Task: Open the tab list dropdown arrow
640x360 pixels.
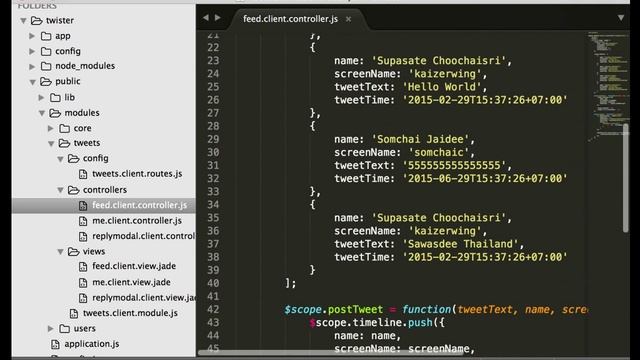Action: point(621,18)
